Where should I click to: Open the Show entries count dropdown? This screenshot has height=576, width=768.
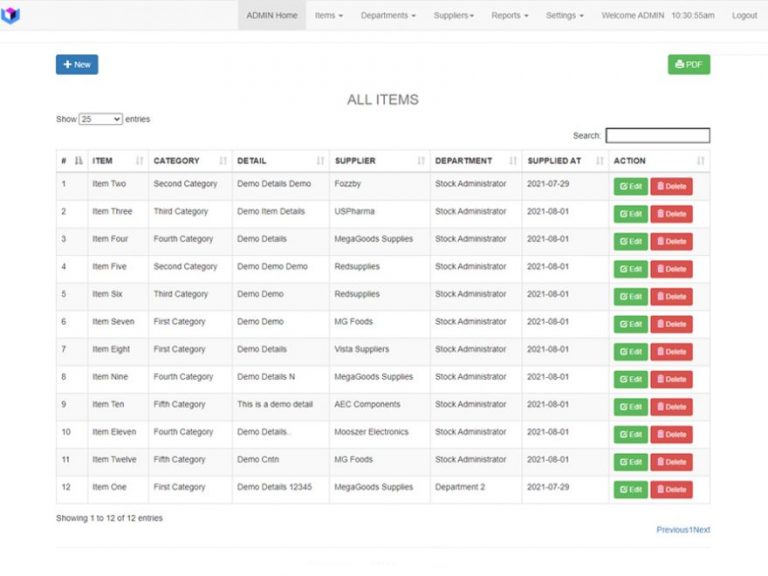(x=100, y=119)
